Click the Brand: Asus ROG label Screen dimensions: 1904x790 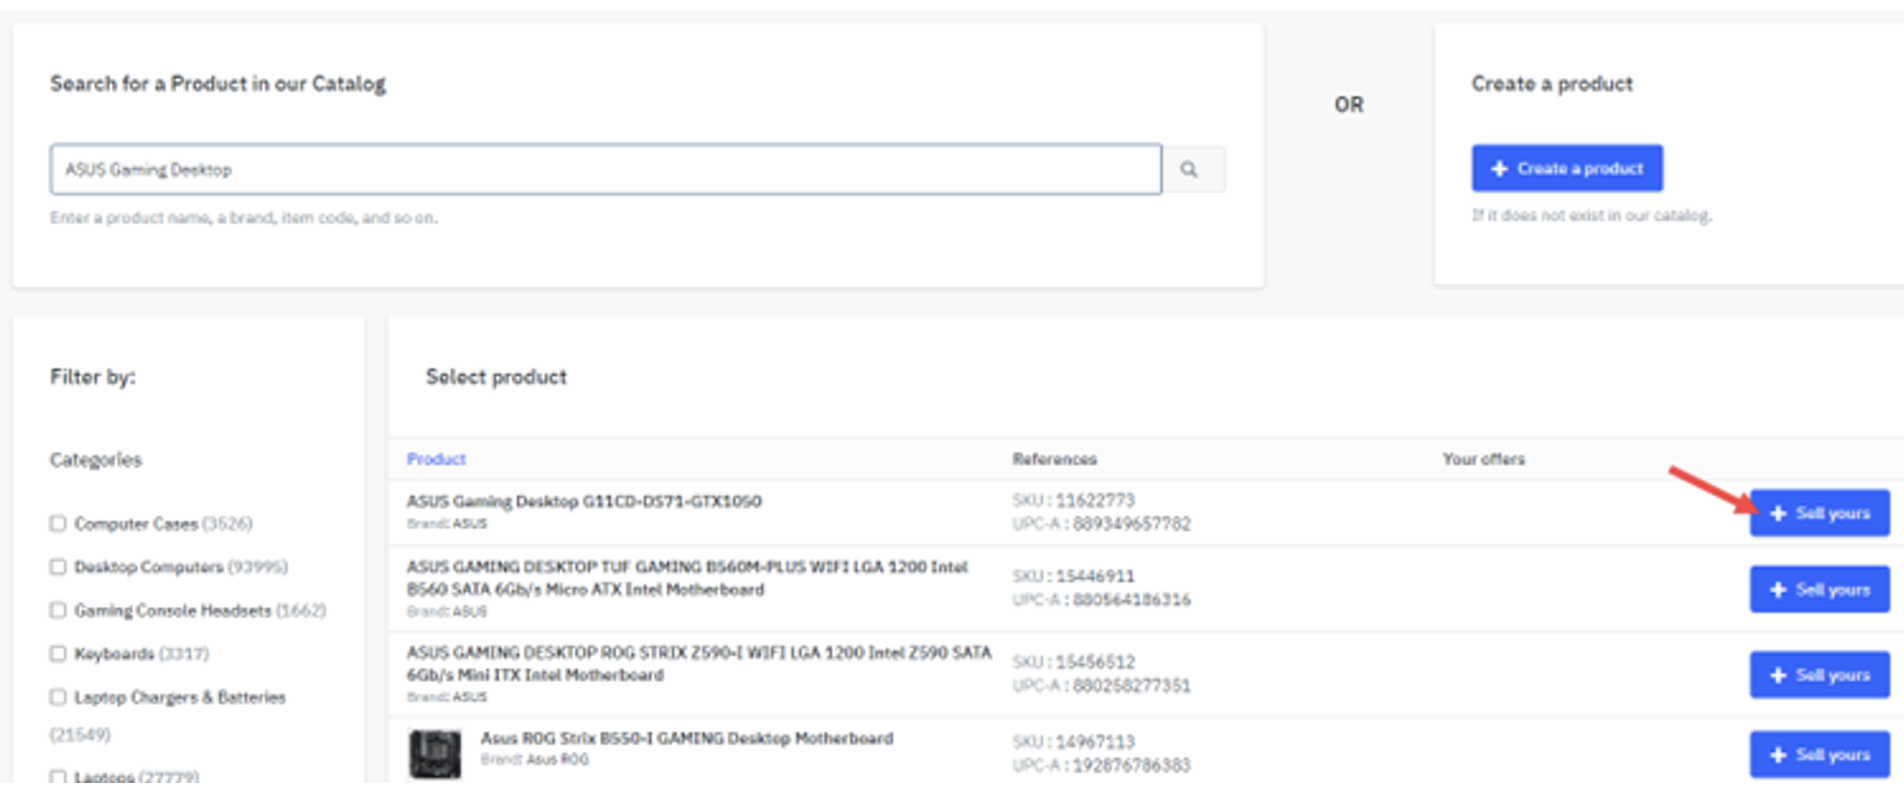[535, 760]
